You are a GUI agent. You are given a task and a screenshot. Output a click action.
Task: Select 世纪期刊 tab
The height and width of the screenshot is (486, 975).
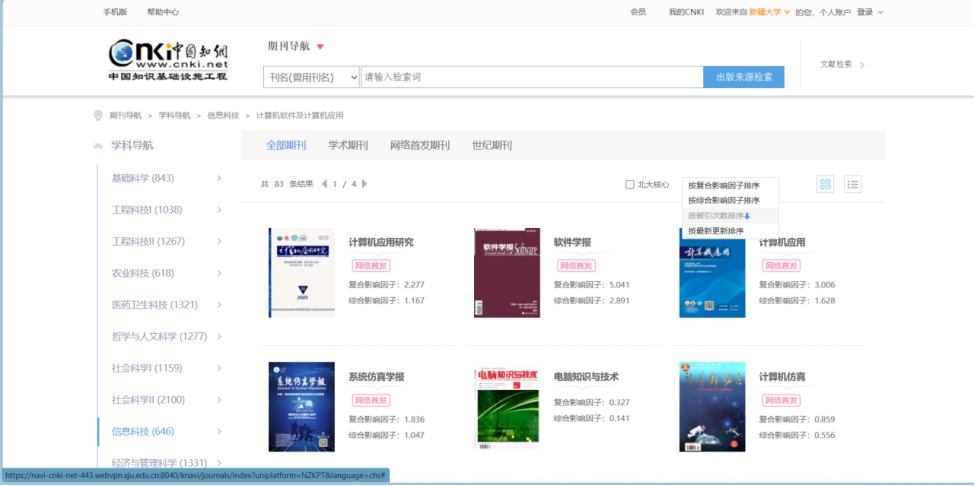492,145
